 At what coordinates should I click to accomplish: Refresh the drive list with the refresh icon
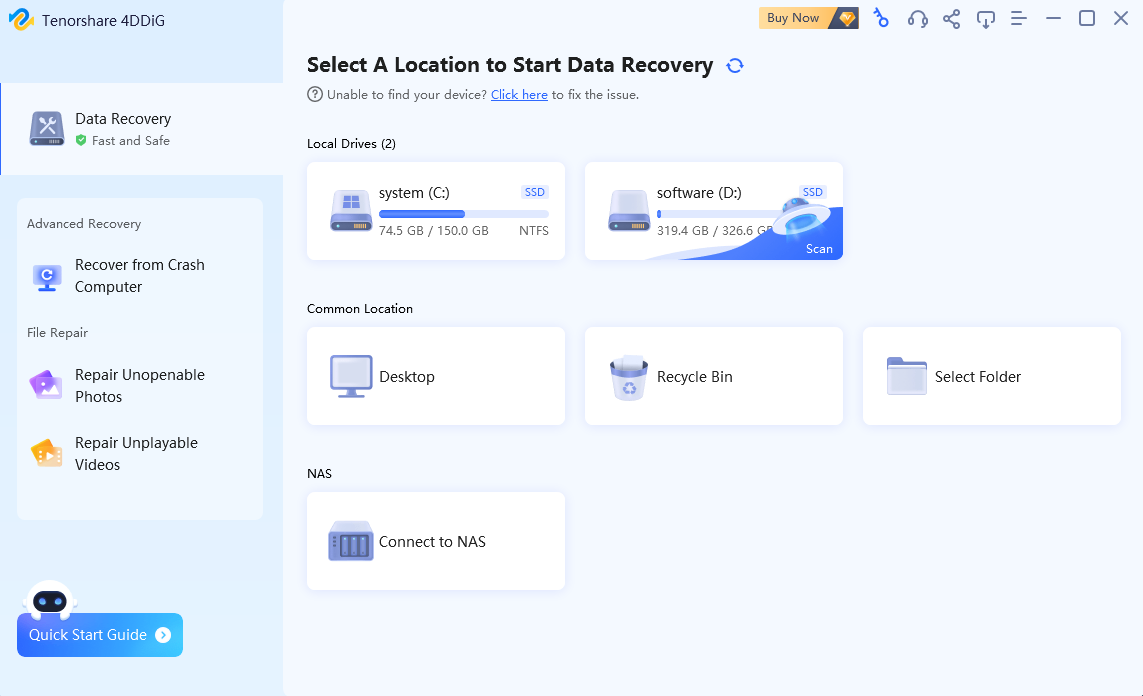pyautogui.click(x=735, y=66)
